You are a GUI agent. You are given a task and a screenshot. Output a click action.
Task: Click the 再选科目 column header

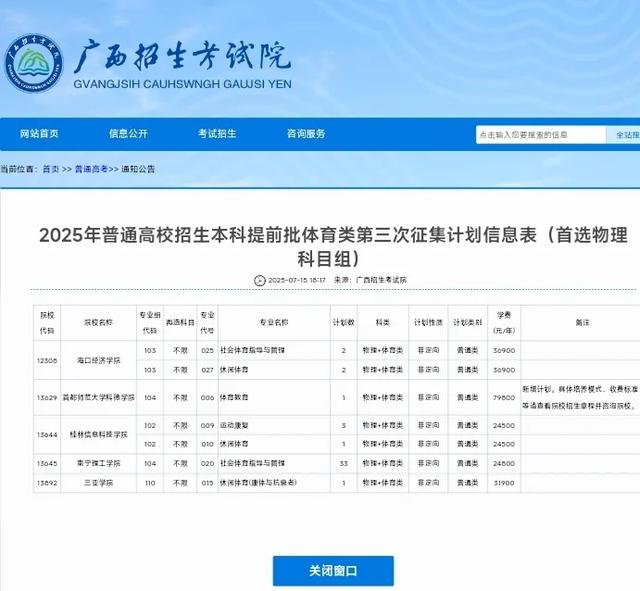click(180, 322)
